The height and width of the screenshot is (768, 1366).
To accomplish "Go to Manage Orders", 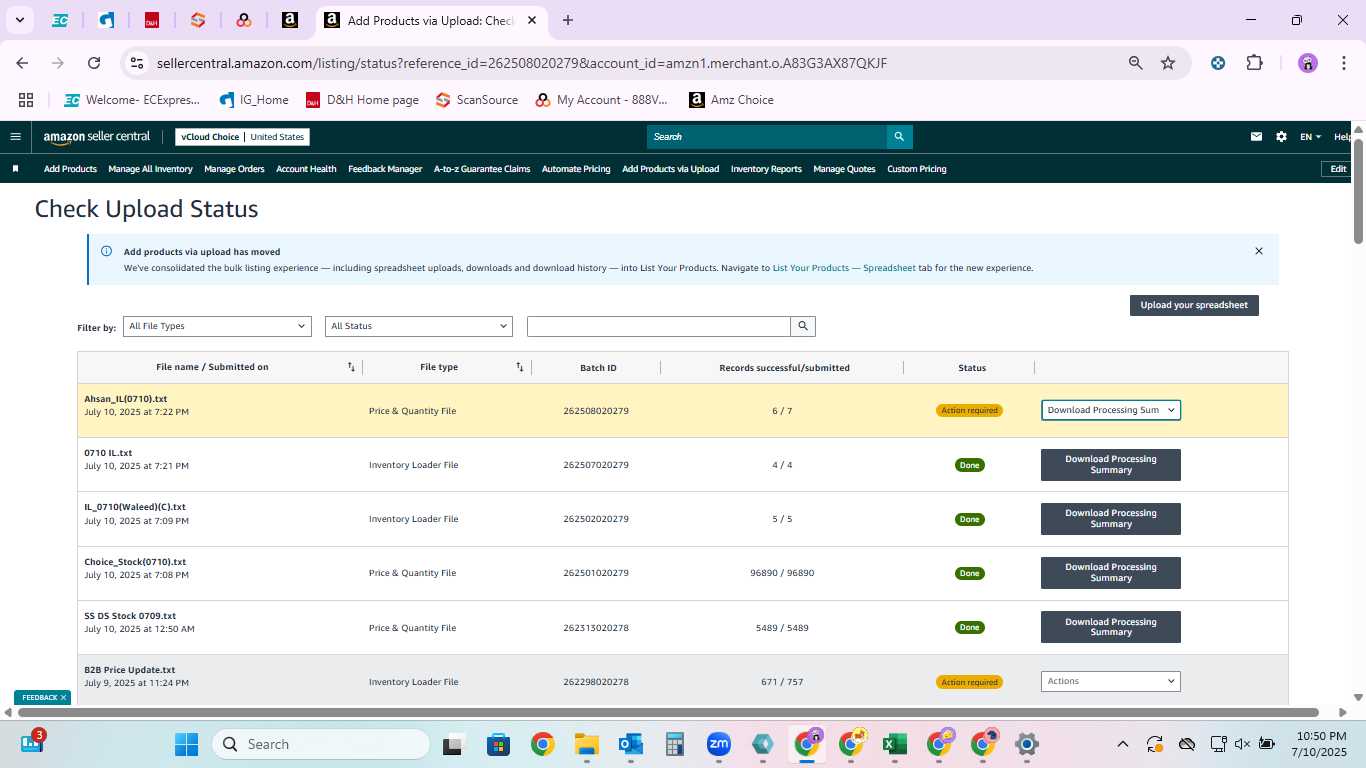I will 234,169.
